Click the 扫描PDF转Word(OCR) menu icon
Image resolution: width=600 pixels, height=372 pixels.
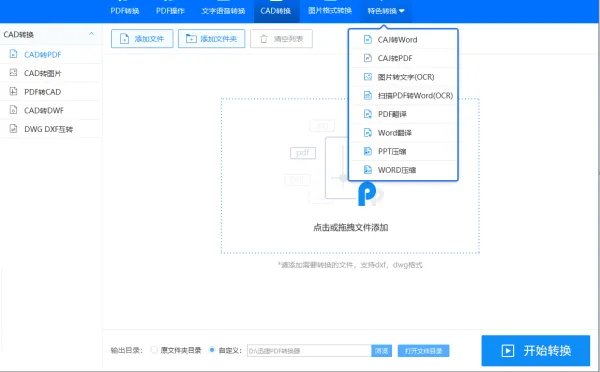pos(367,95)
